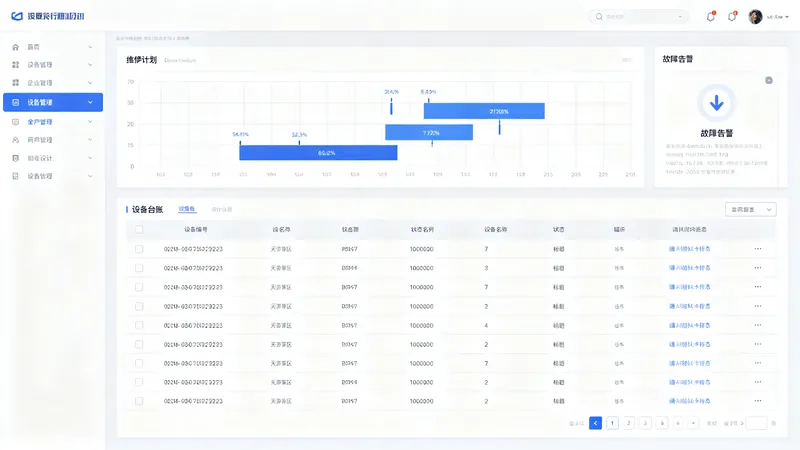This screenshot has width=800, height=450.
Task: Expand the user-silhouette sidebar item using its chevron
Action: (90, 140)
